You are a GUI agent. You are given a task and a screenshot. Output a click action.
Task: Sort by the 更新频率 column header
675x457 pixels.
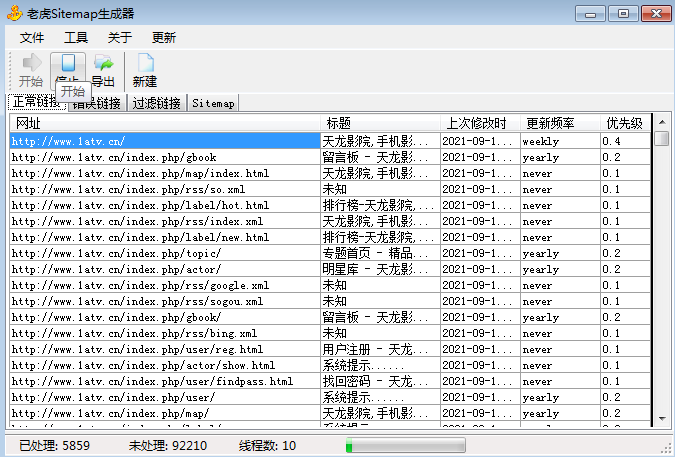click(x=560, y=123)
